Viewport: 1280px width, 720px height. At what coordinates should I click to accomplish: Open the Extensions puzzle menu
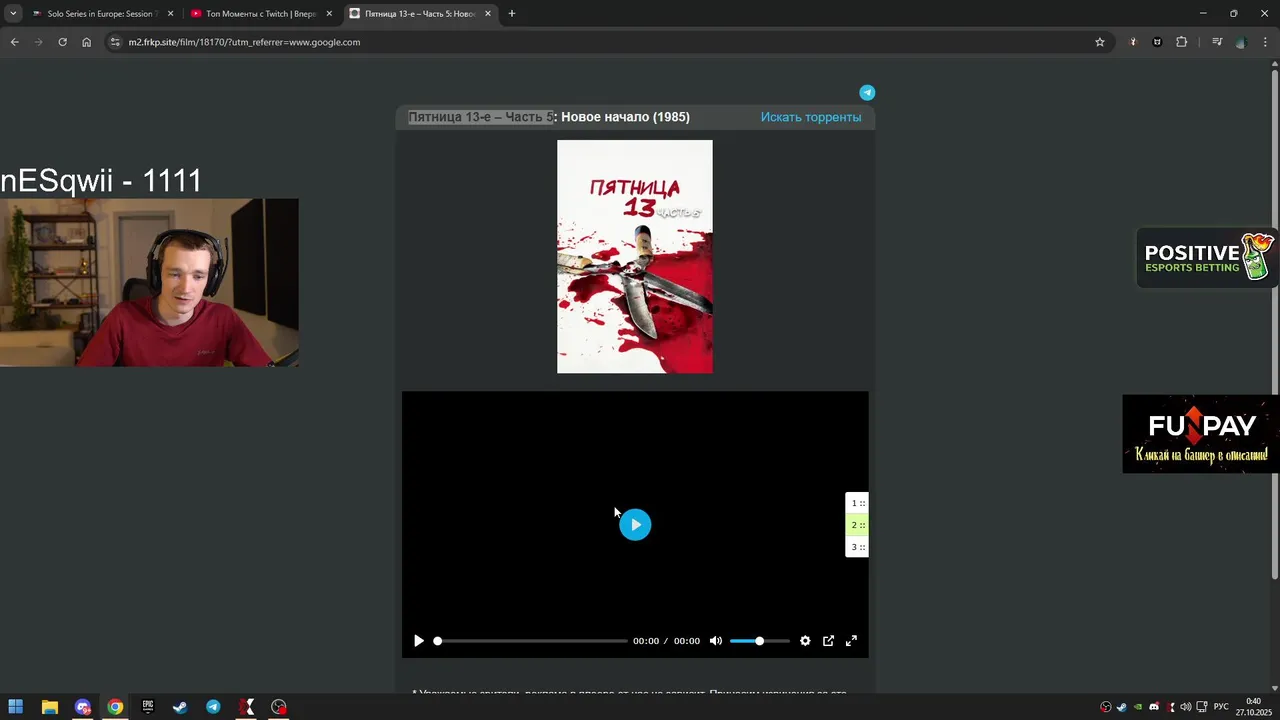[x=1181, y=42]
